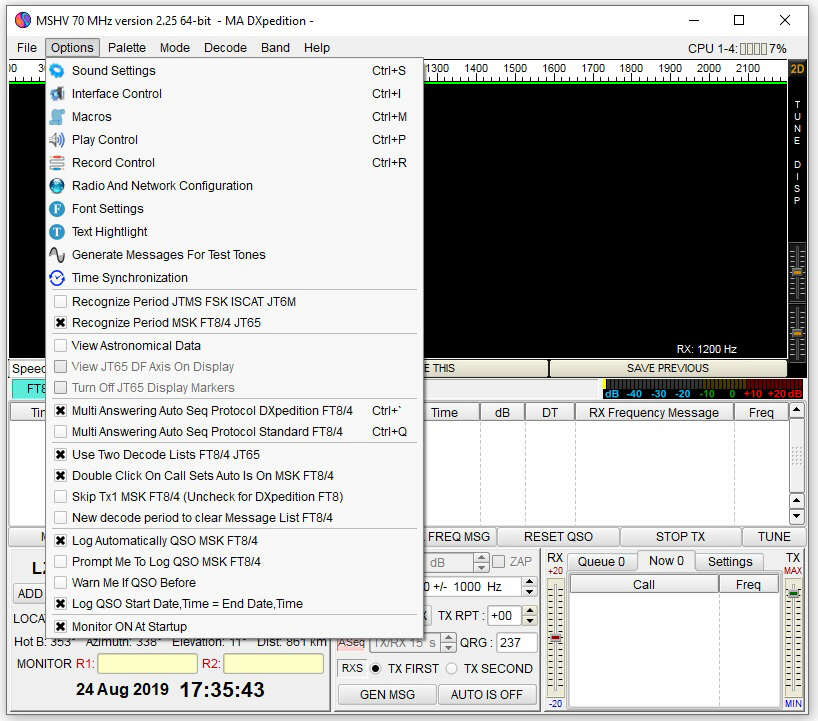Open the File menu
Image resolution: width=818 pixels, height=721 pixels.
coord(27,48)
